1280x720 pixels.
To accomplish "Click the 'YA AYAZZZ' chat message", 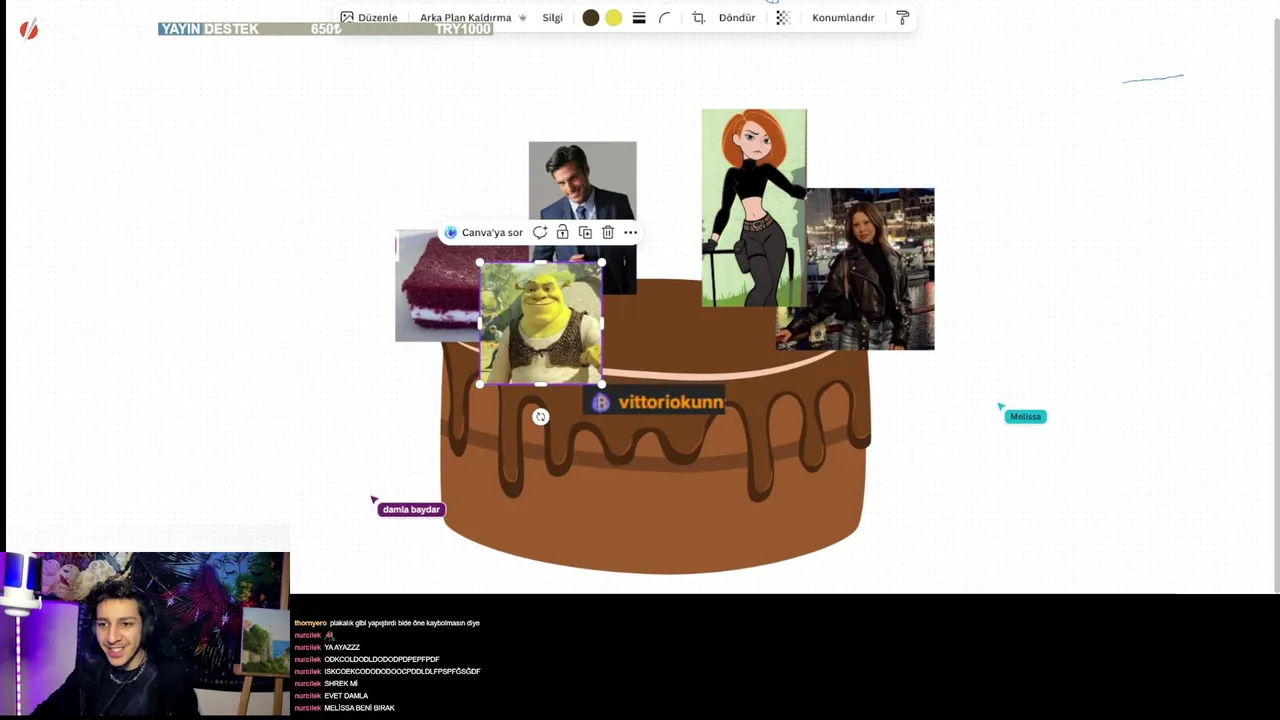I will pyautogui.click(x=327, y=648).
